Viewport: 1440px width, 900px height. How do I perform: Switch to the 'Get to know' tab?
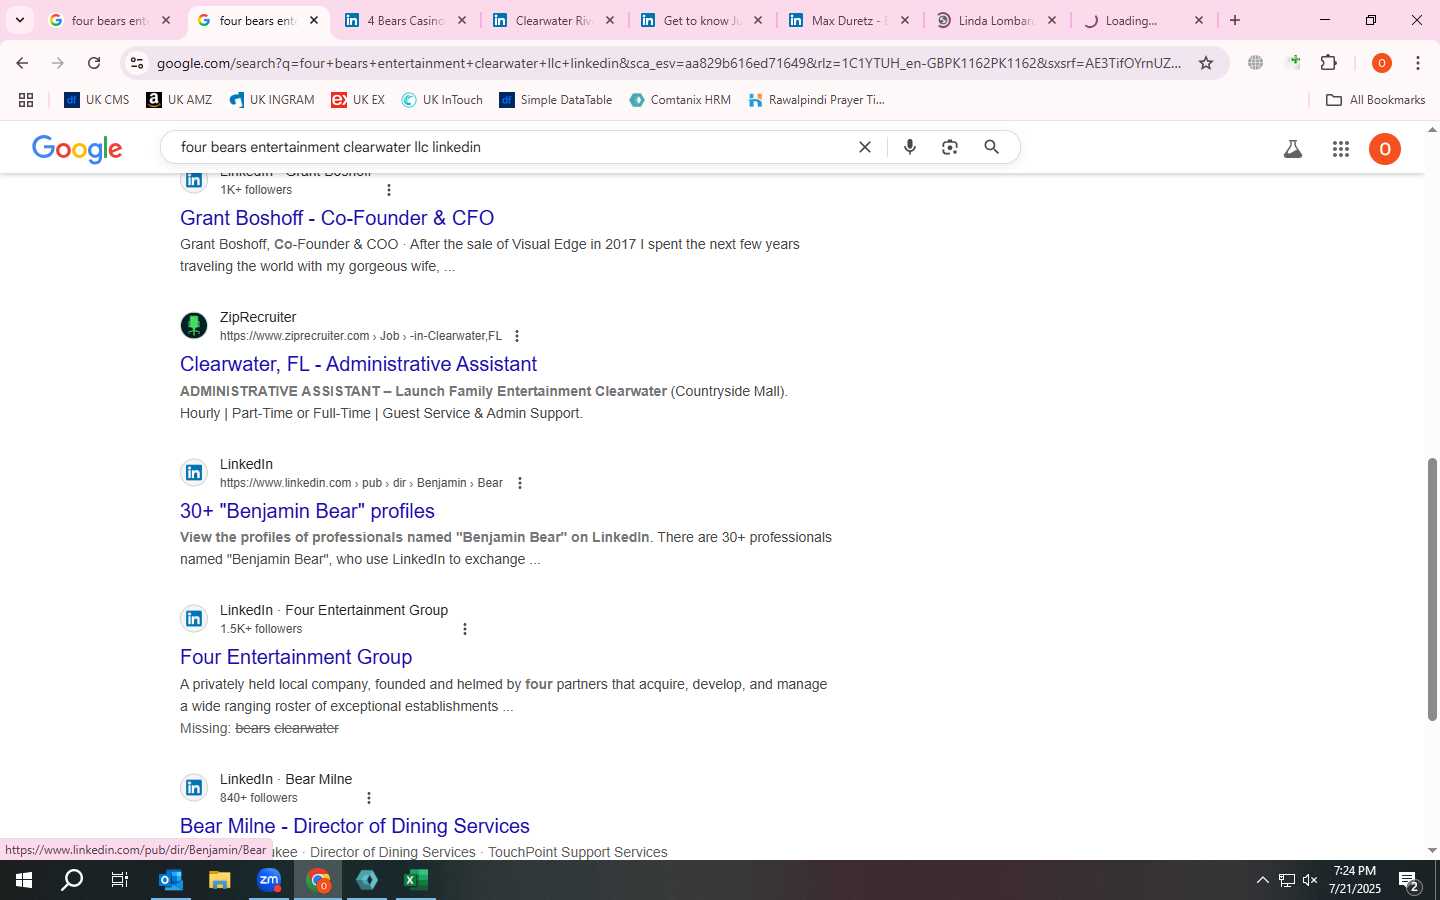point(700,20)
